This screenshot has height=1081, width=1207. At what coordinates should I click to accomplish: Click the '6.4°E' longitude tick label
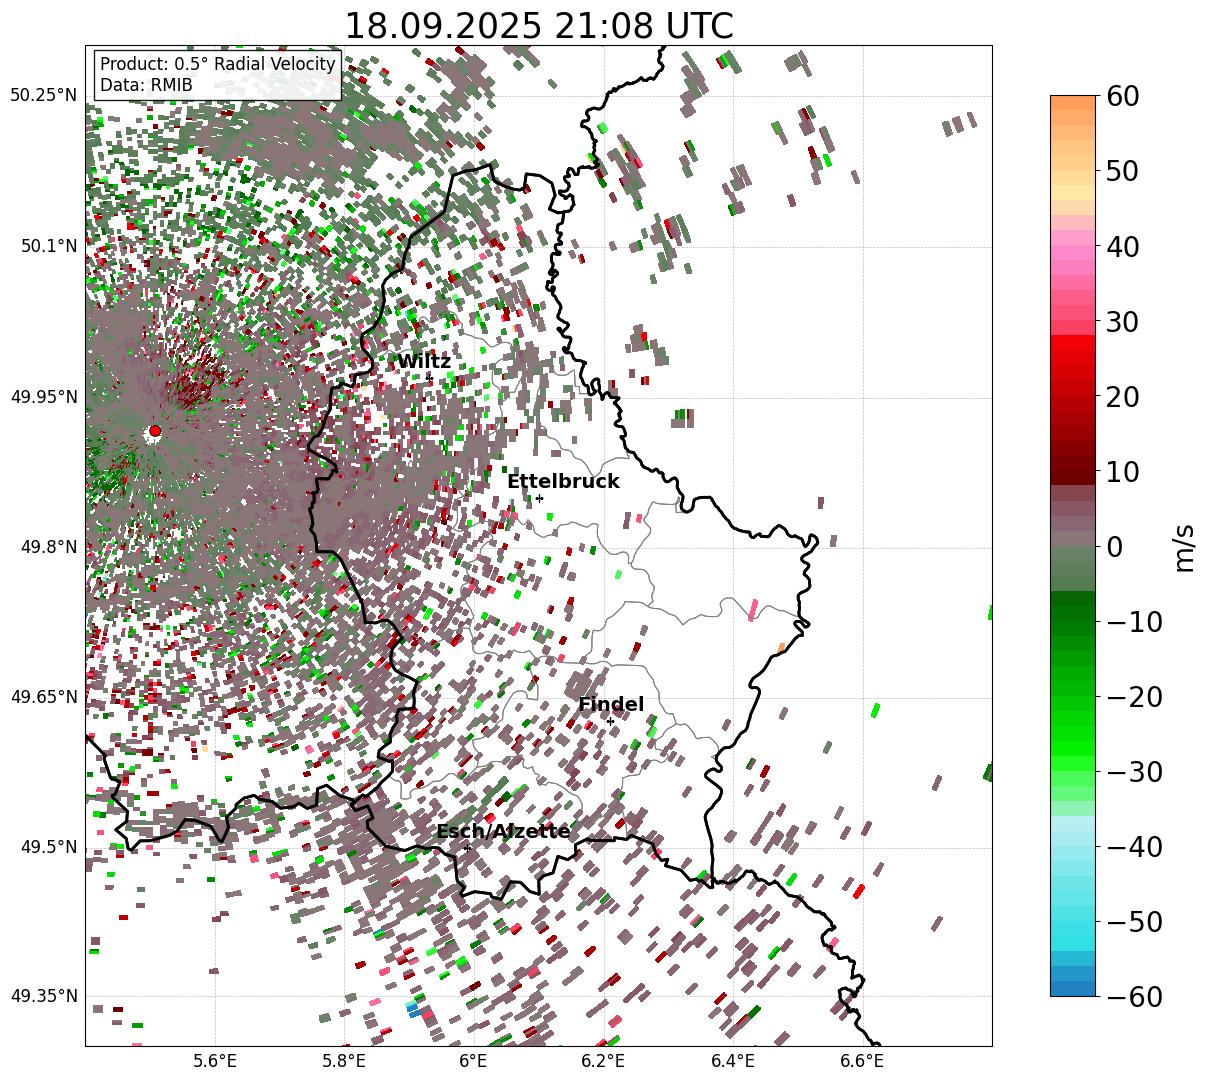click(733, 1061)
